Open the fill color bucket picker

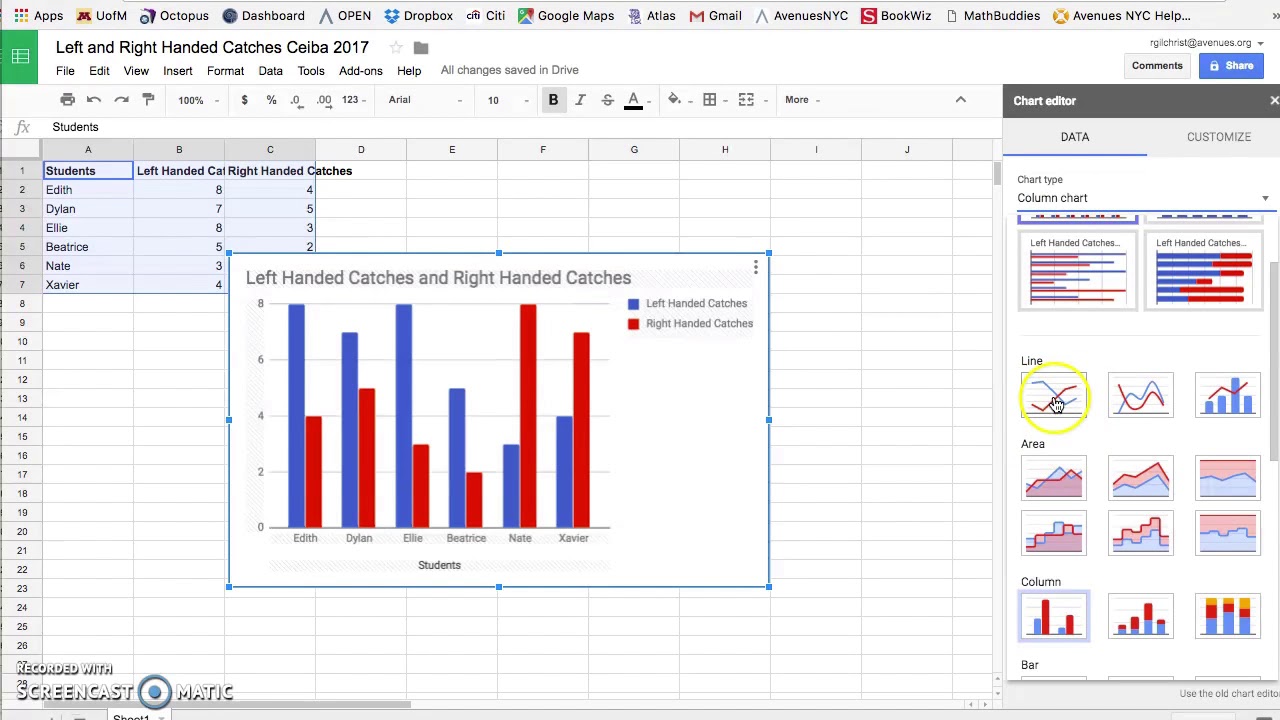[x=678, y=100]
